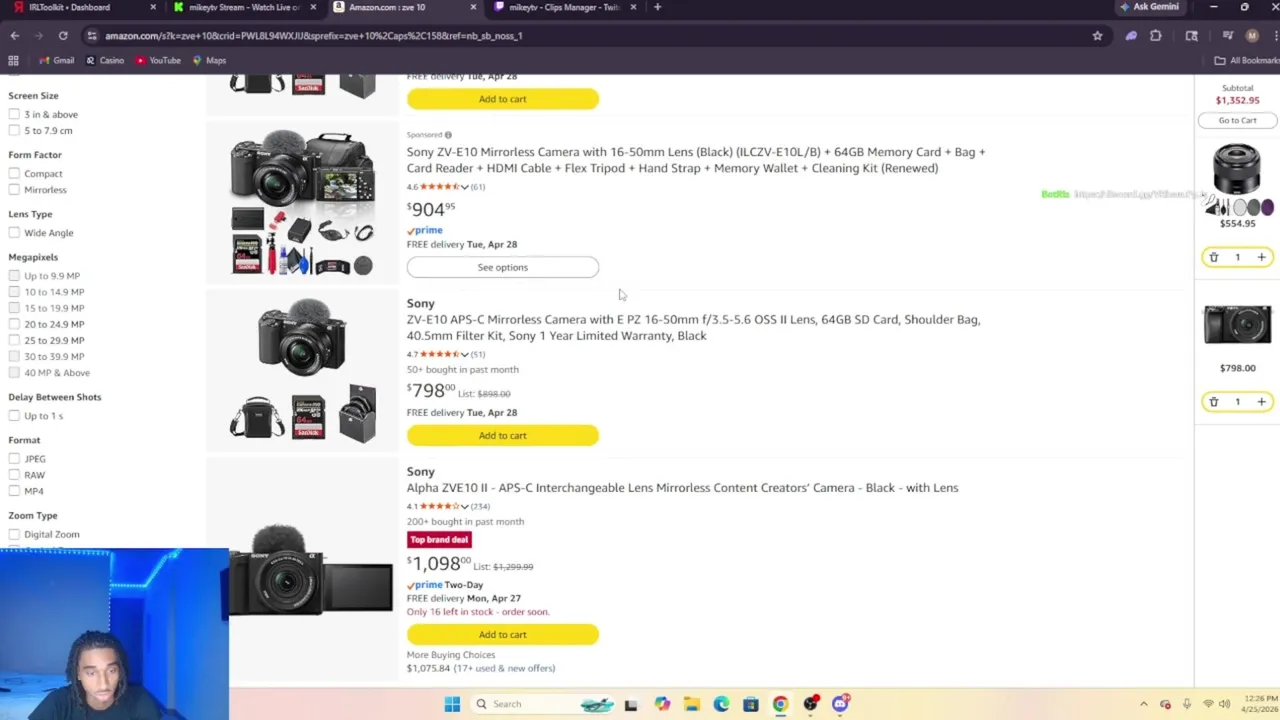Switch to Chrome in the taskbar
The height and width of the screenshot is (720, 1280).
click(x=780, y=704)
